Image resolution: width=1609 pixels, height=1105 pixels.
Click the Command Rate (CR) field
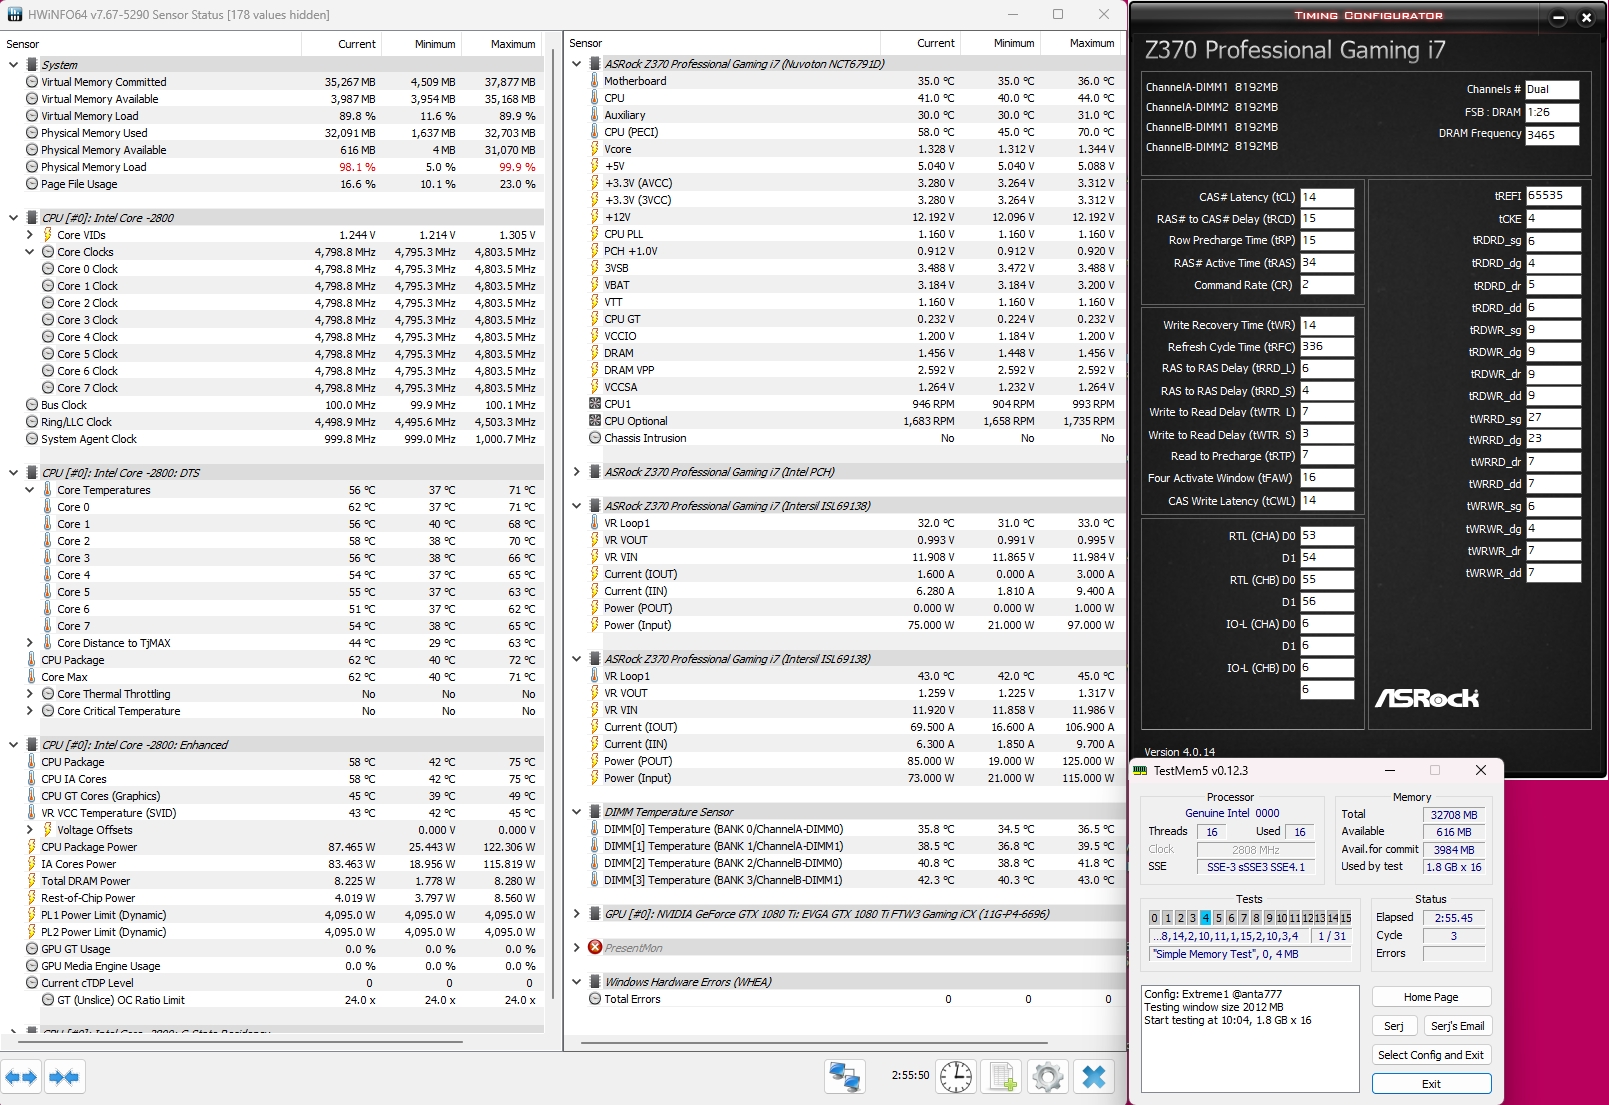[1327, 285]
